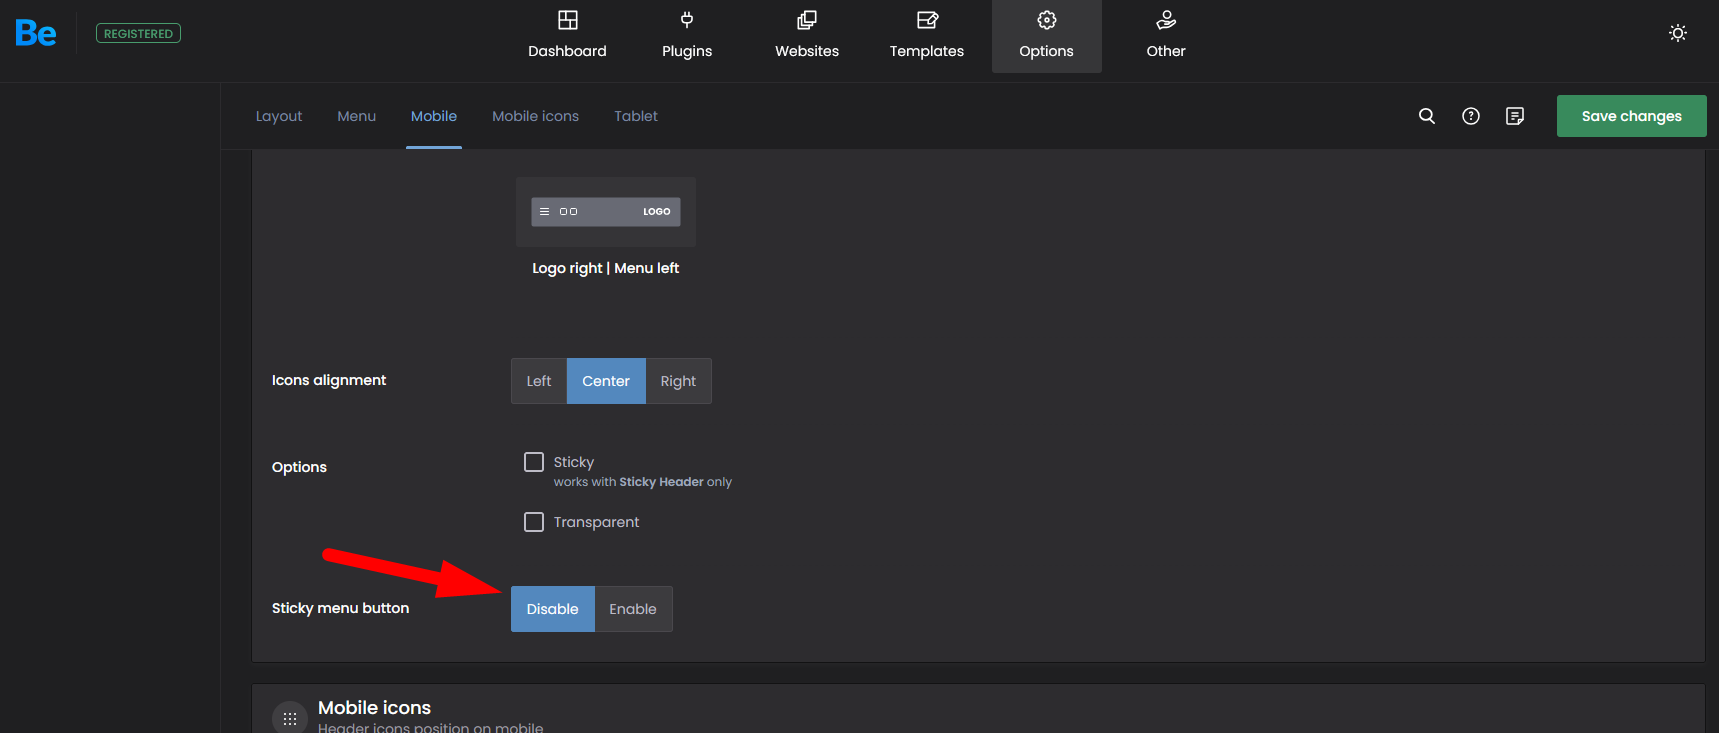Image resolution: width=1719 pixels, height=733 pixels.
Task: Click the Save changes button
Action: coord(1631,116)
